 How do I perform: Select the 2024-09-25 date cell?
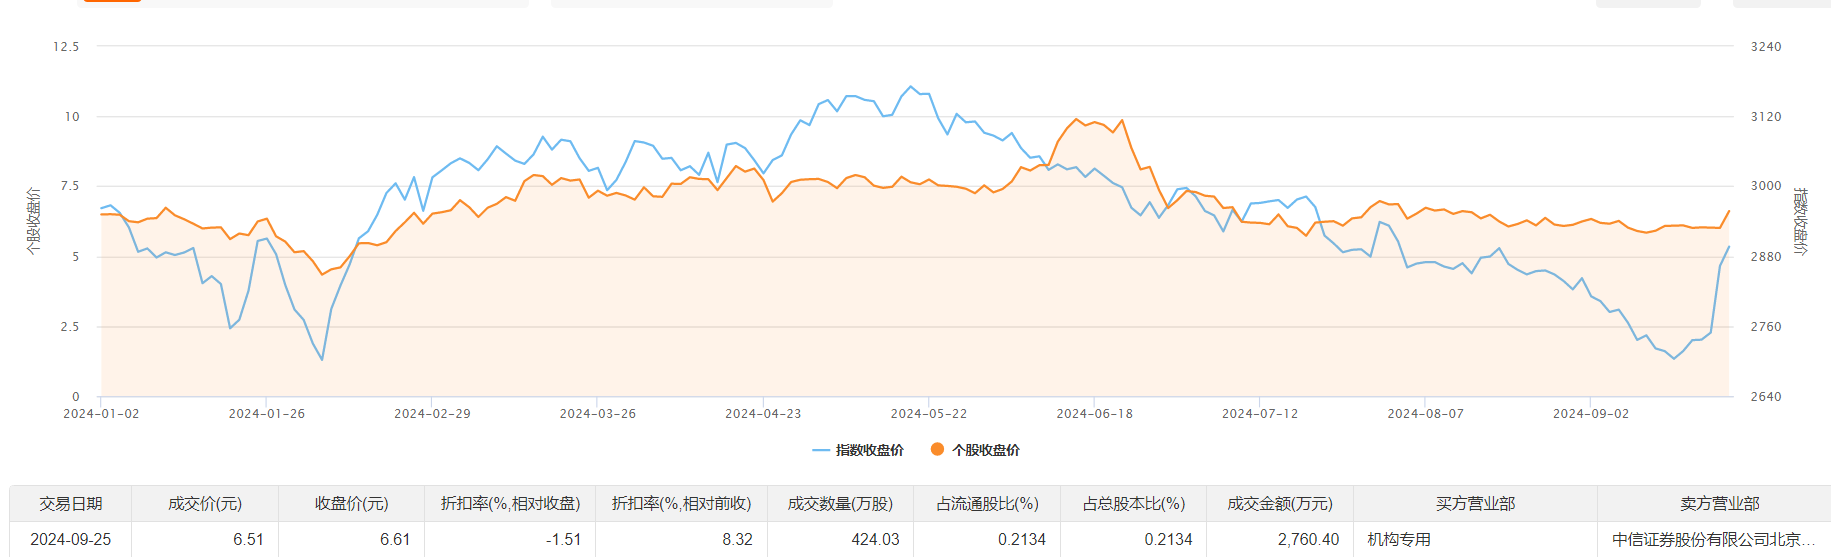pos(71,540)
